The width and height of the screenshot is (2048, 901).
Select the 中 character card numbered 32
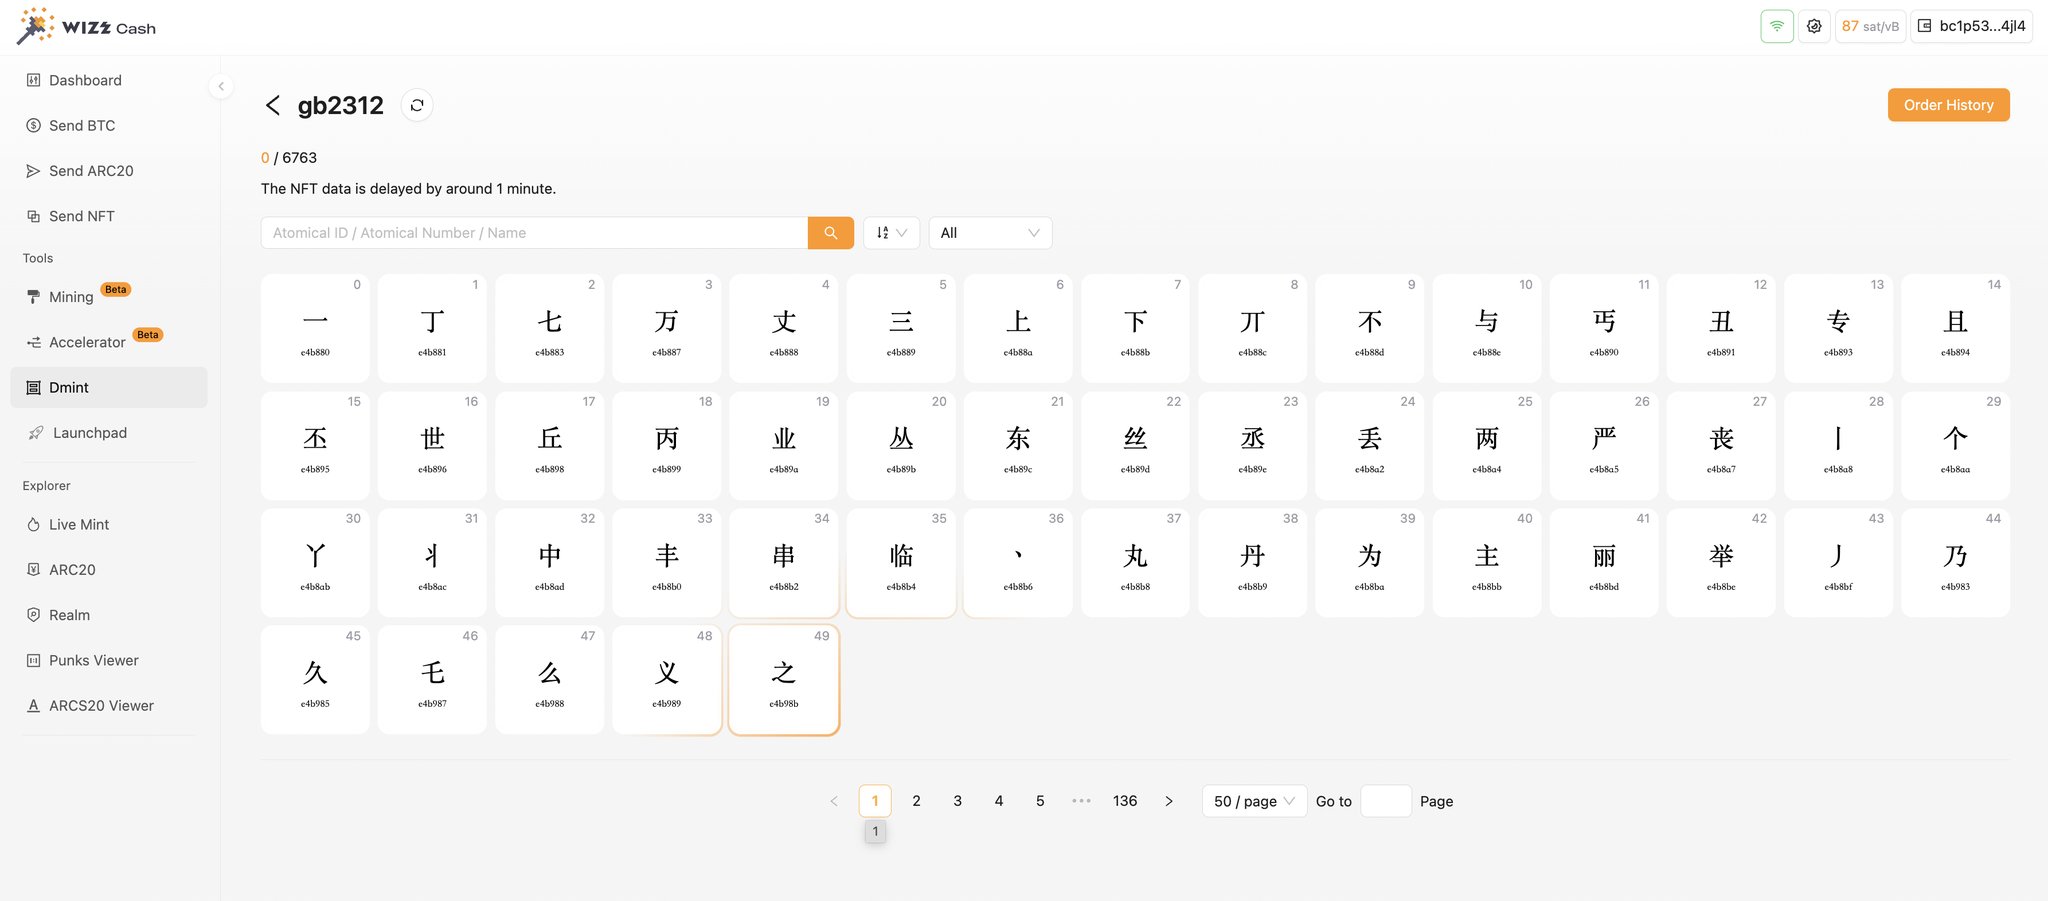[550, 563]
